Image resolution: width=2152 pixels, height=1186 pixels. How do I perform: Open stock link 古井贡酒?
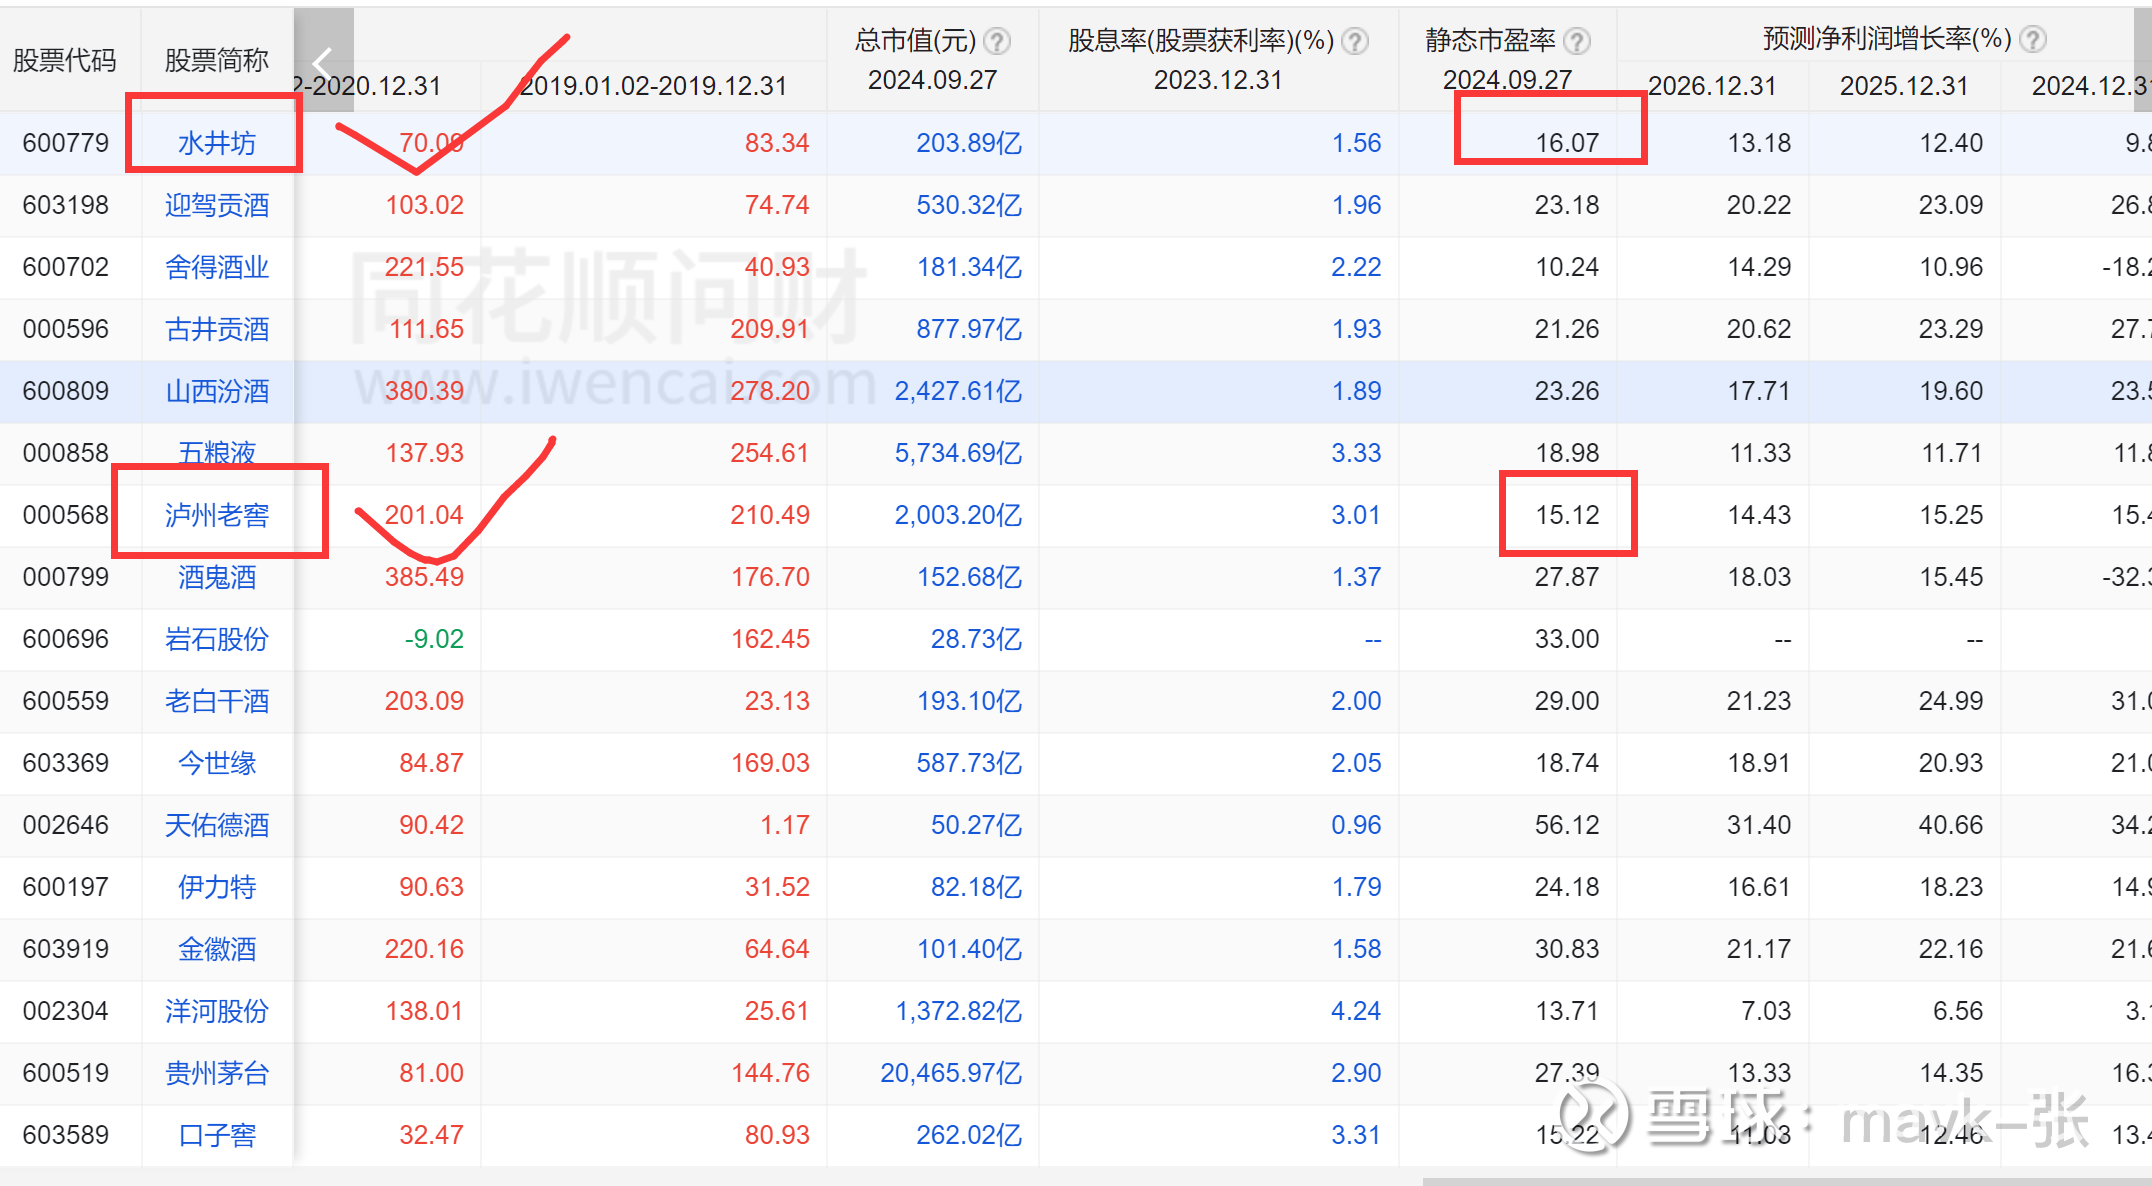217,329
